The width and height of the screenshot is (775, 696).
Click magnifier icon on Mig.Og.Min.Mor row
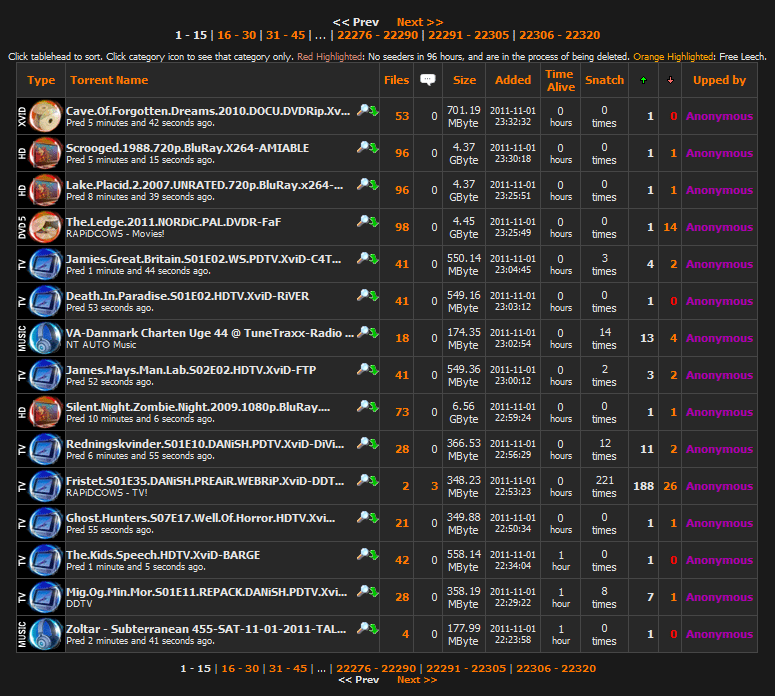tap(363, 591)
